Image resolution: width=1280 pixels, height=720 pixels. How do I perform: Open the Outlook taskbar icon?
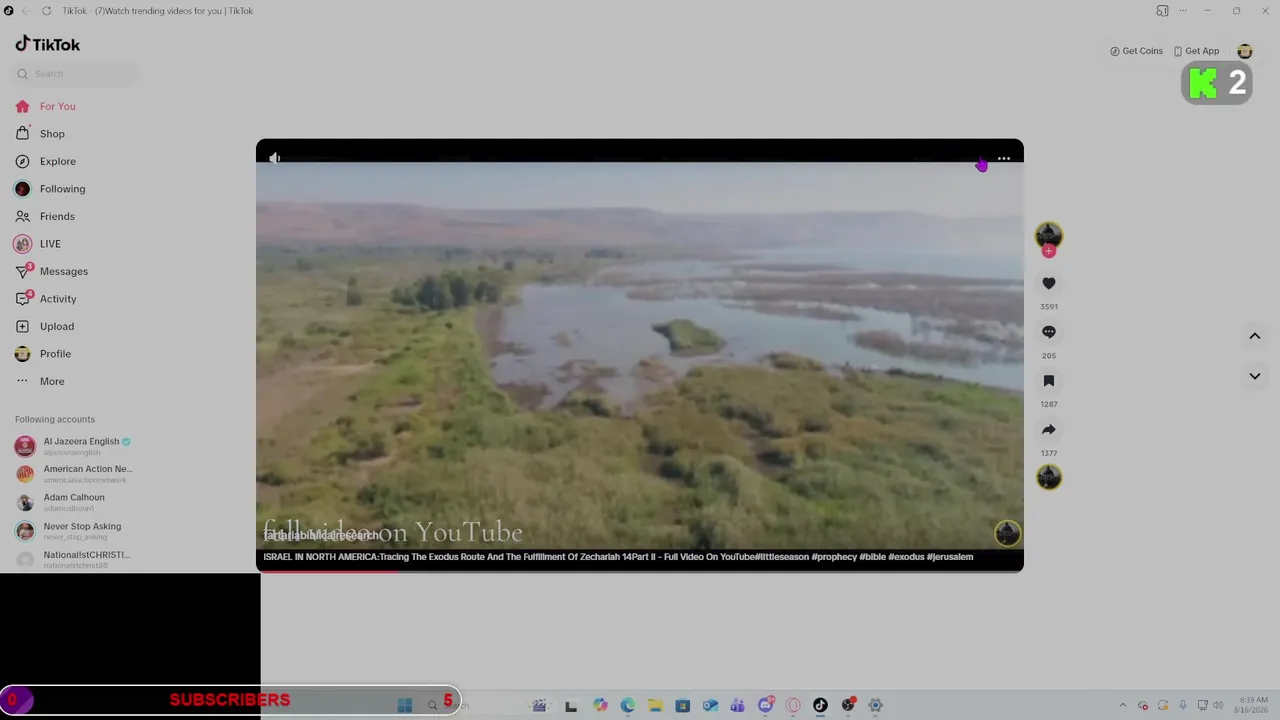(710, 705)
